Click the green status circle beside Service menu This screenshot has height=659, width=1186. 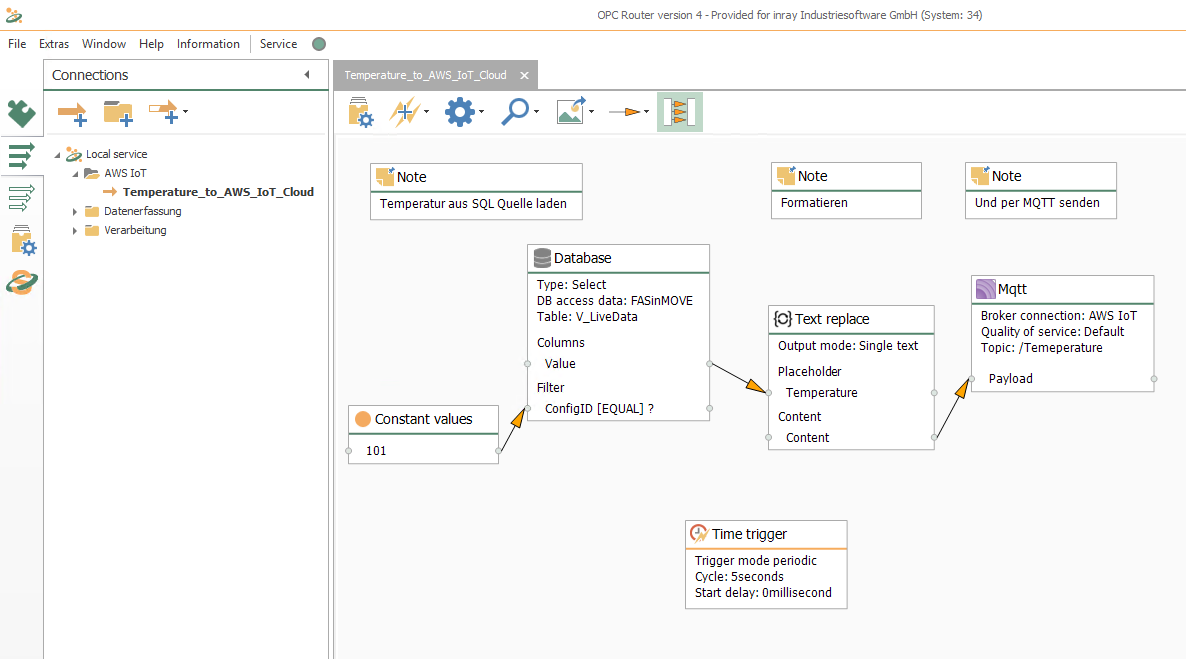coord(318,44)
